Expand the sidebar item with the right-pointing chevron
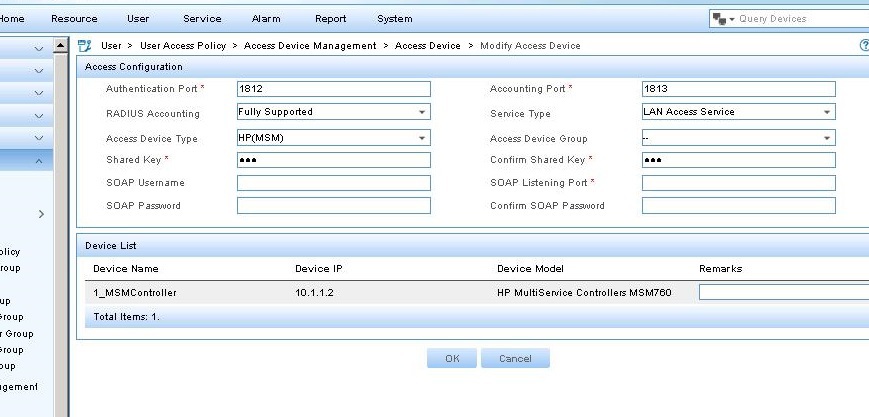The width and height of the screenshot is (869, 417). [41, 214]
